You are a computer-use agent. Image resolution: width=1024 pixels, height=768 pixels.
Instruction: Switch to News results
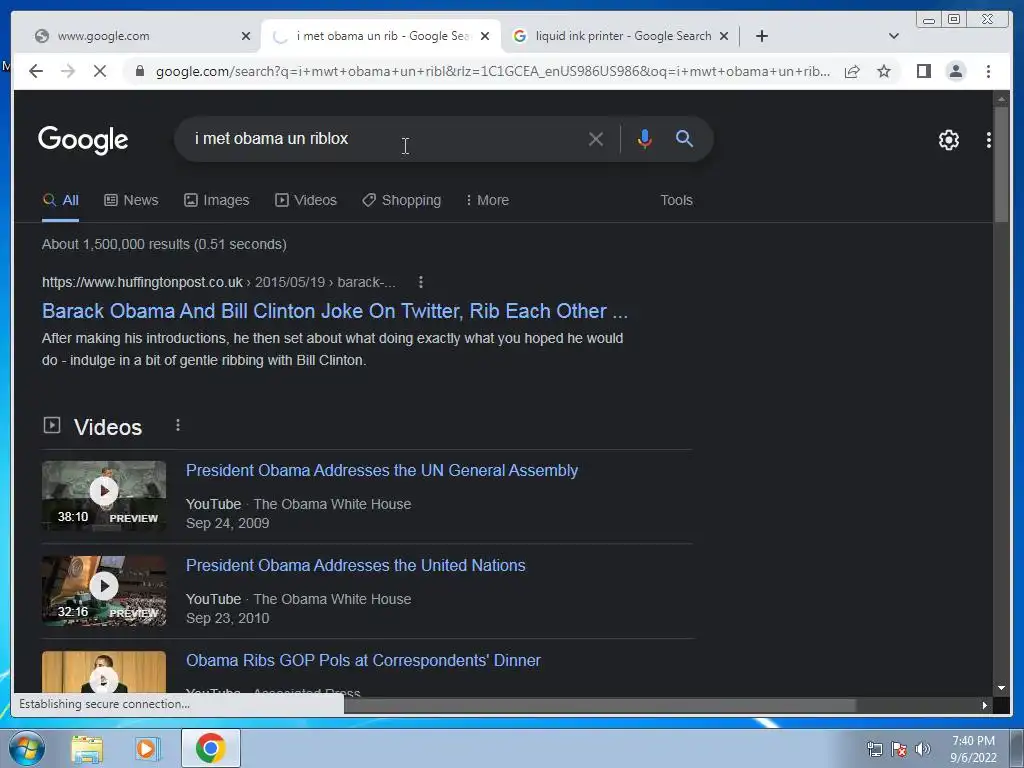pyautogui.click(x=131, y=200)
